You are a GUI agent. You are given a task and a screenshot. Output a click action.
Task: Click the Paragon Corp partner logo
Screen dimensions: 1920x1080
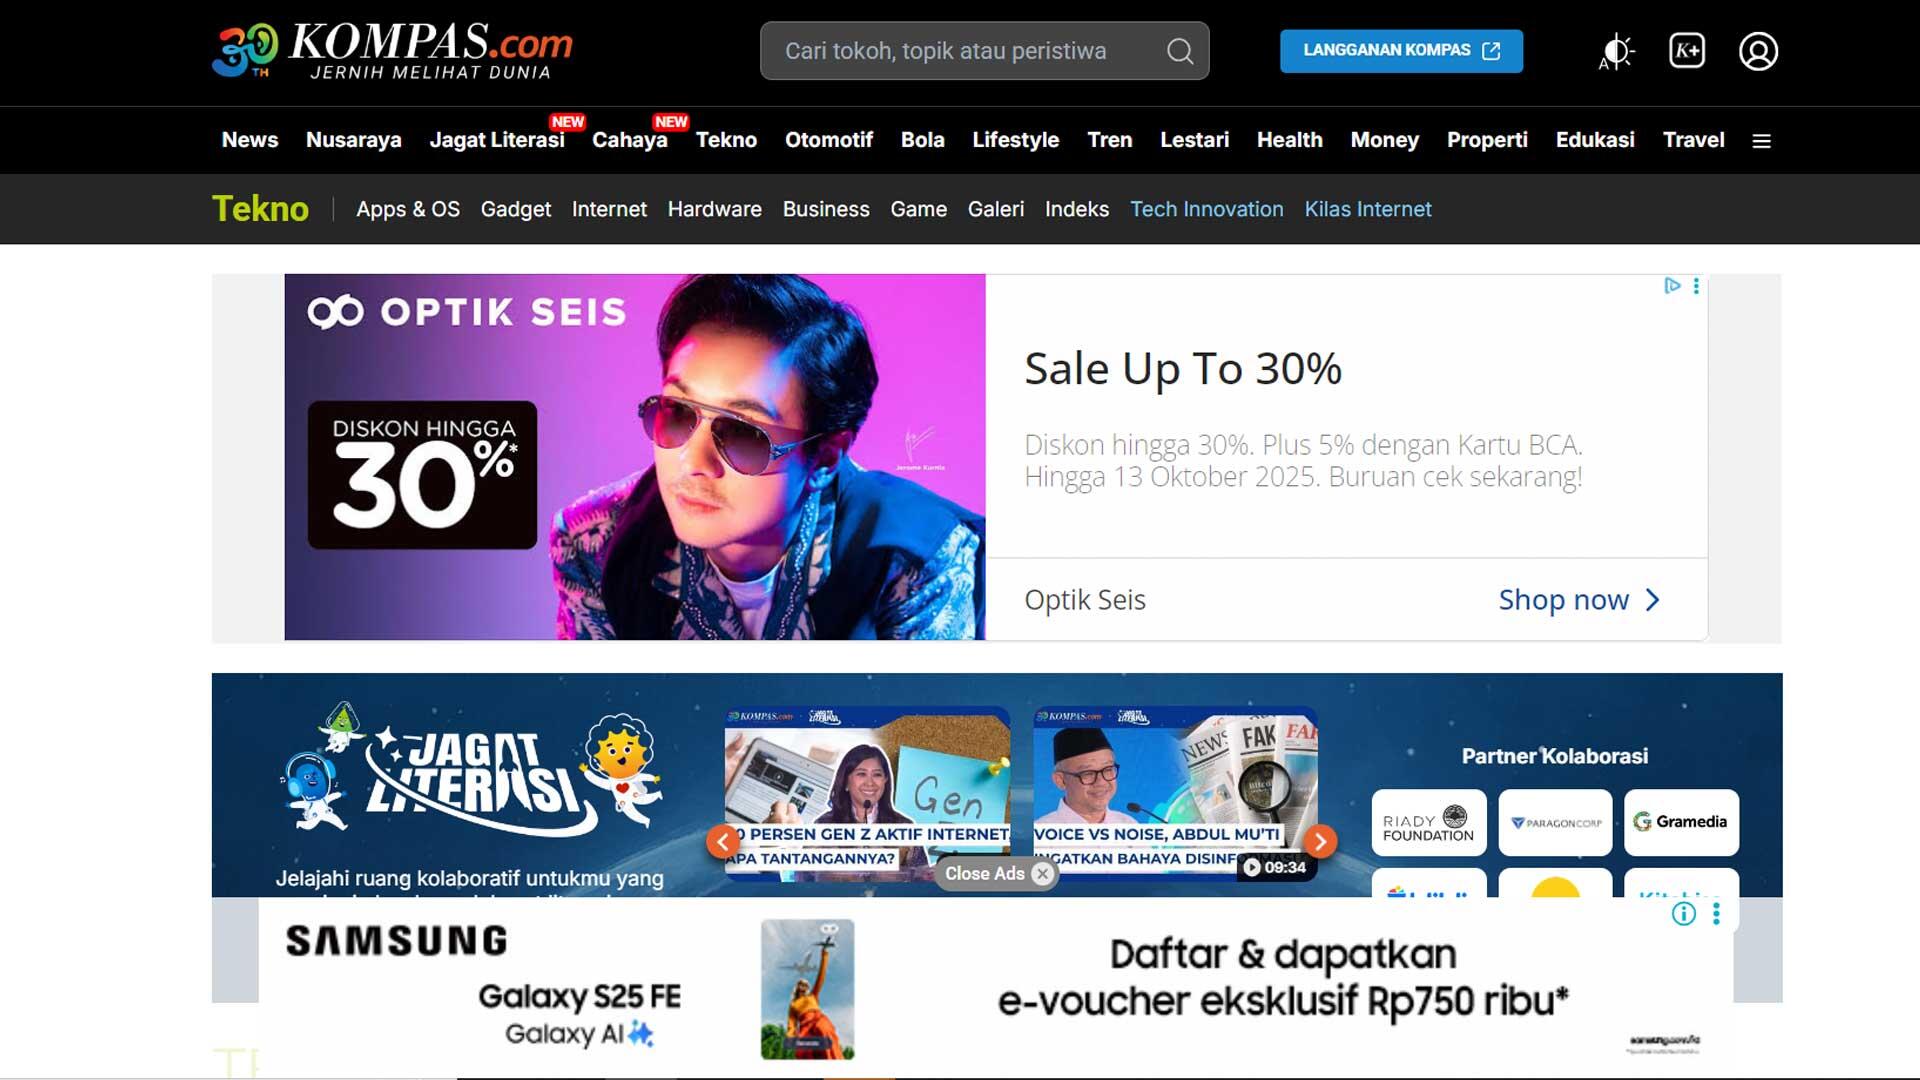1556,823
